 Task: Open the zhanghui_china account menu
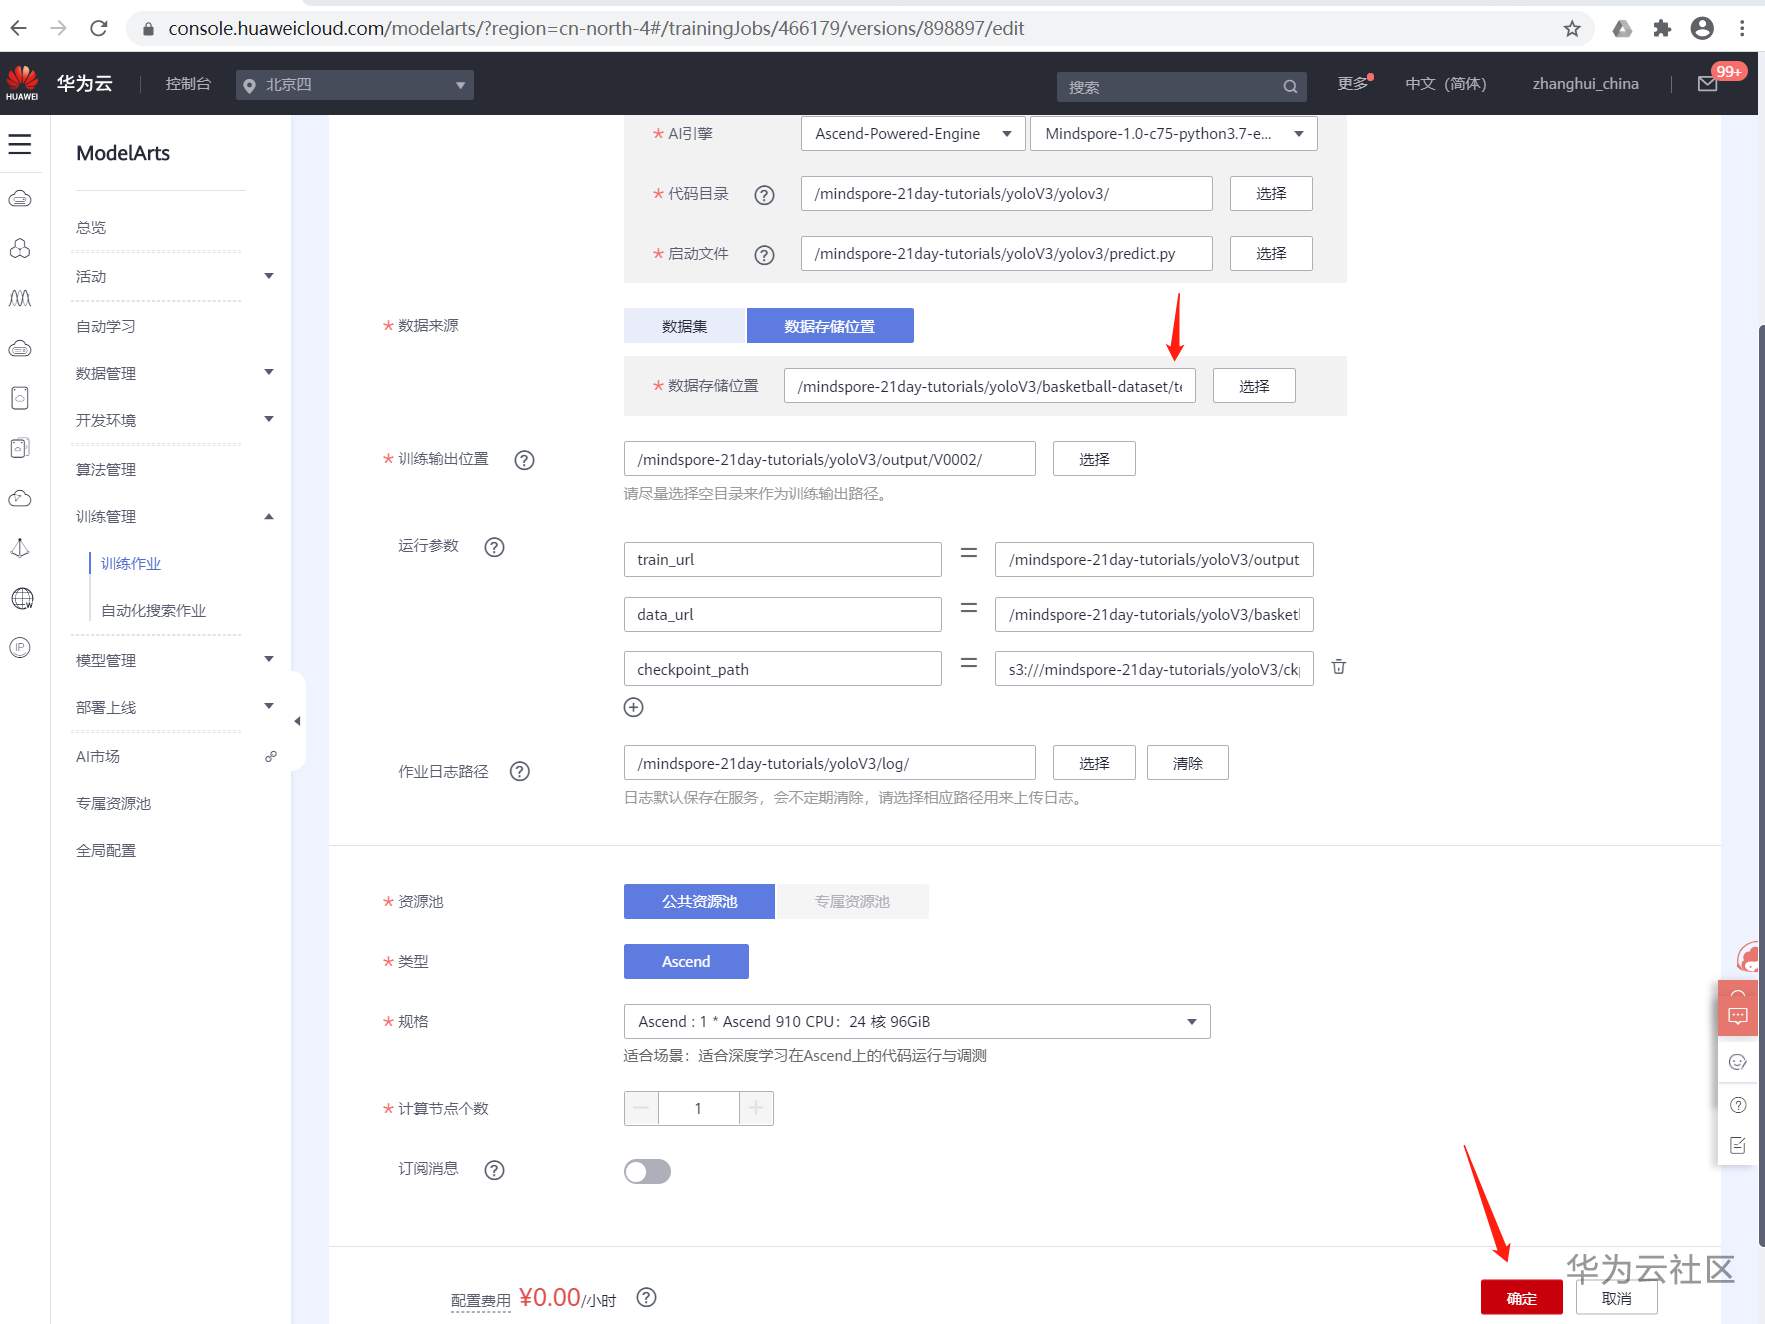1585,84
